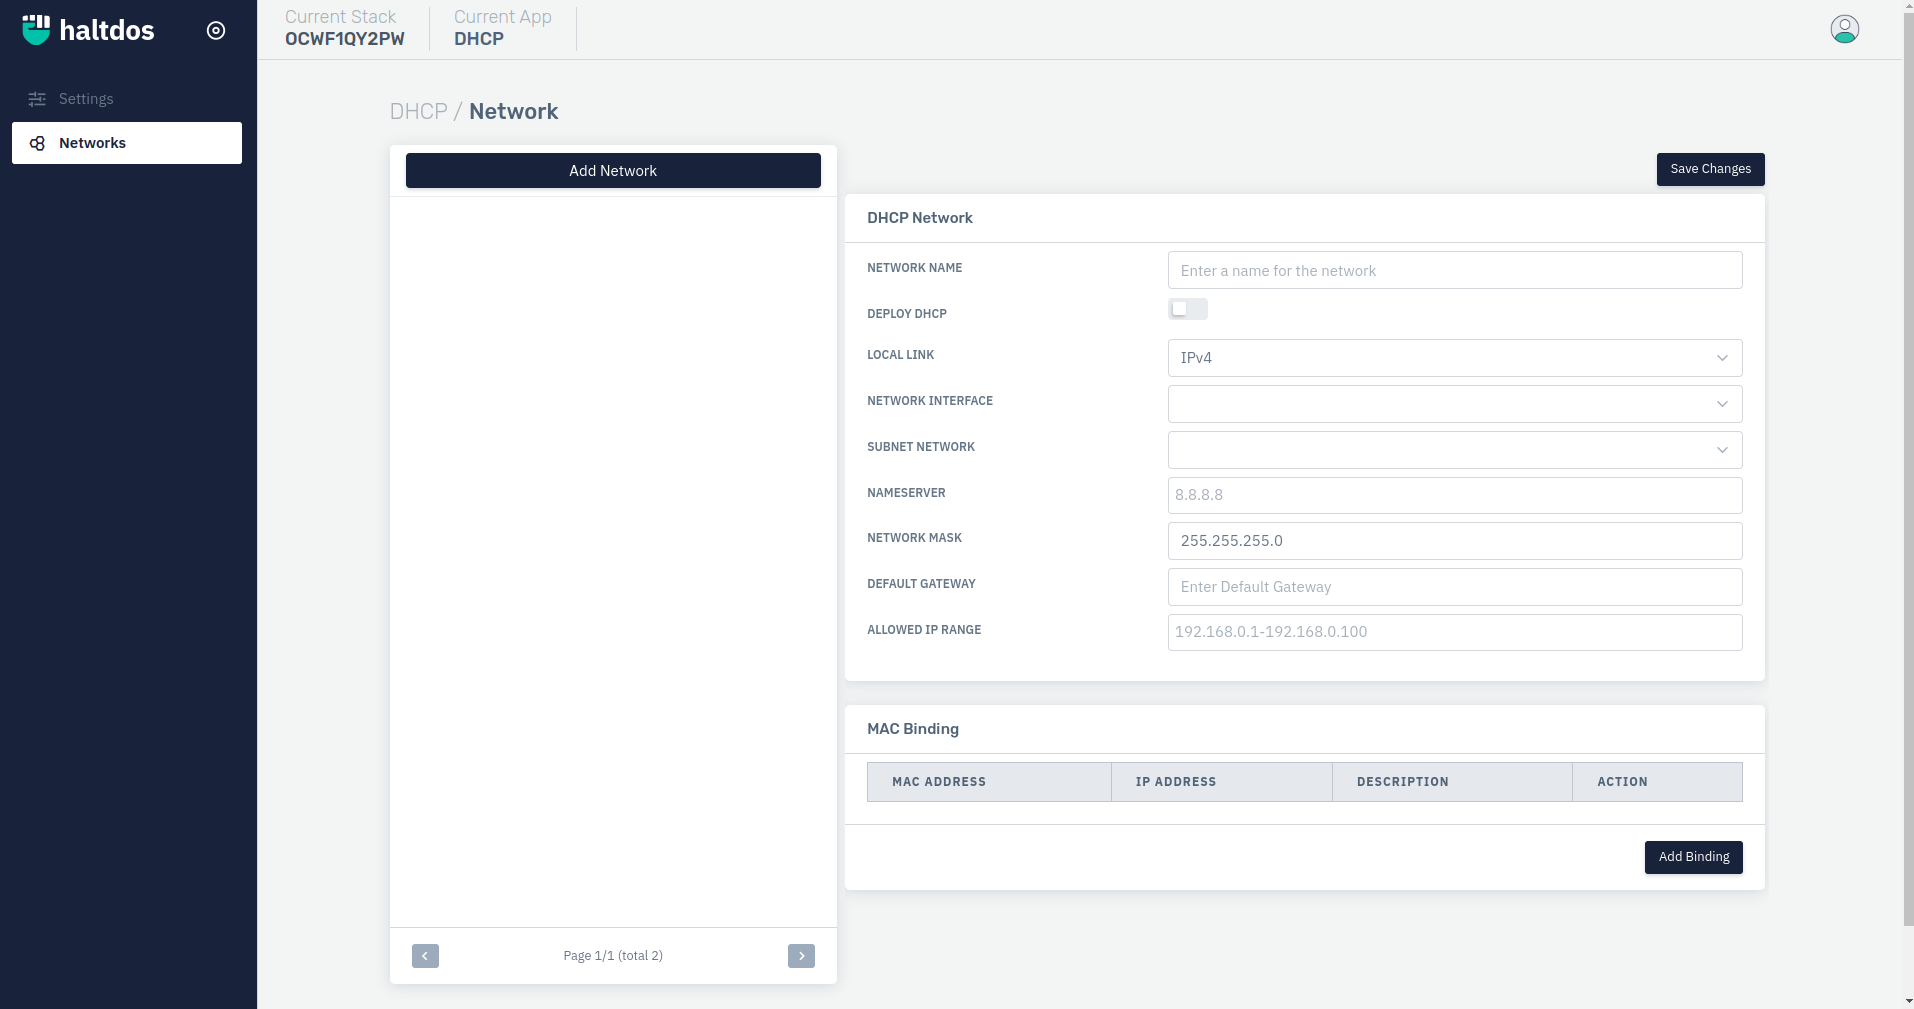
Task: Click the DHCP breadcrumb link
Action: point(418,111)
